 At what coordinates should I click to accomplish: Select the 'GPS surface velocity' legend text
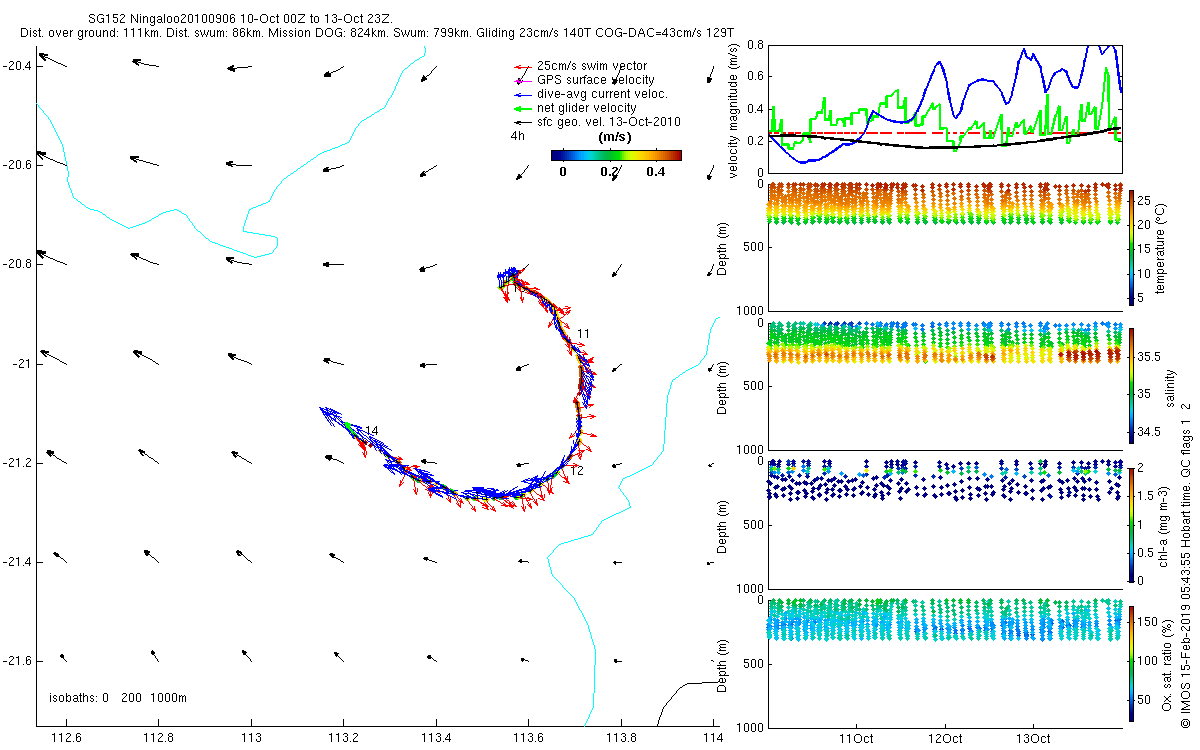tap(596, 80)
